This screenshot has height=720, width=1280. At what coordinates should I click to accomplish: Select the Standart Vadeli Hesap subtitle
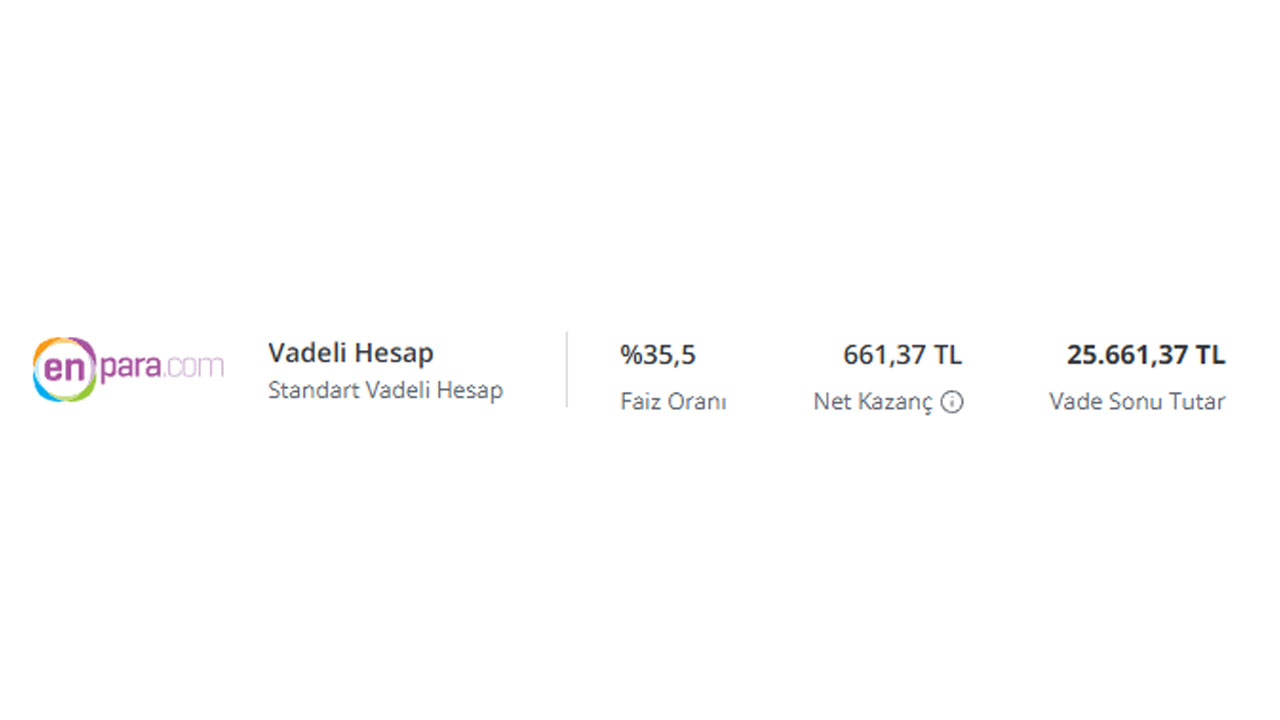(x=385, y=390)
